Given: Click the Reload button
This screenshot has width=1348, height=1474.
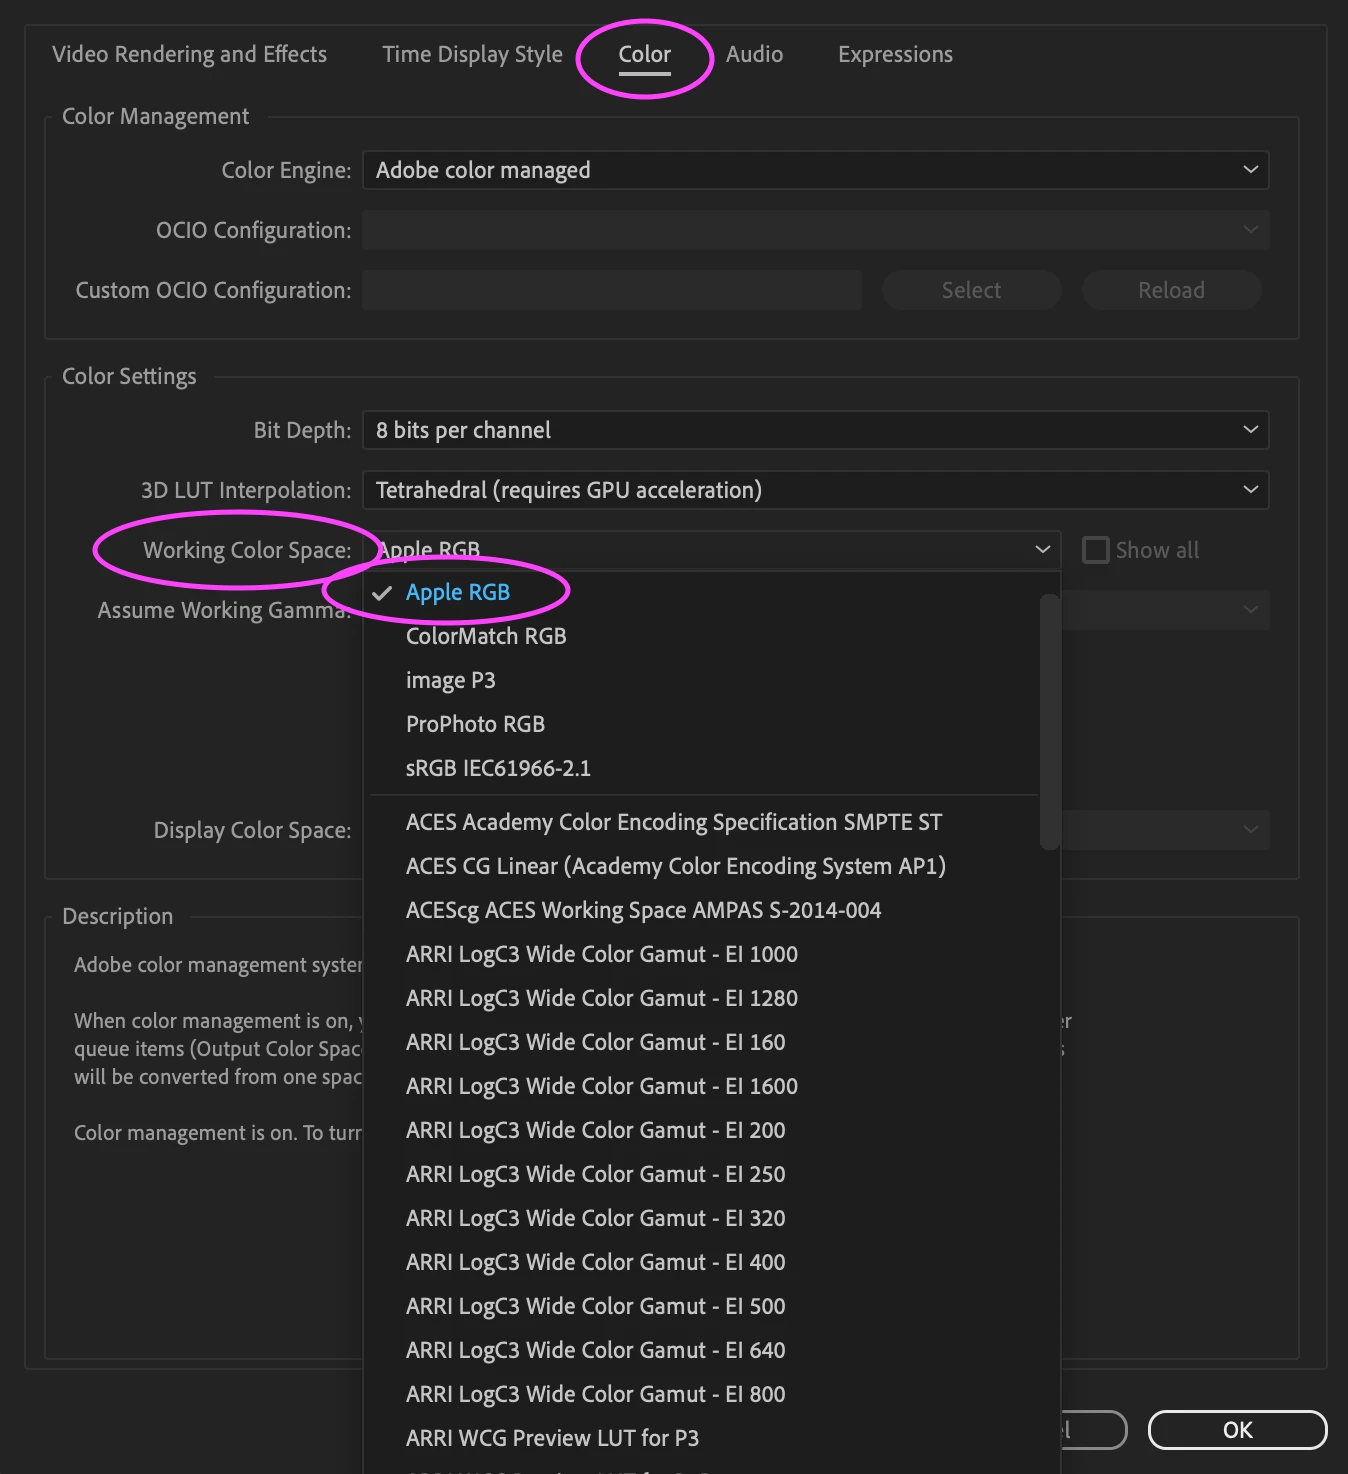Looking at the screenshot, I should pyautogui.click(x=1171, y=290).
